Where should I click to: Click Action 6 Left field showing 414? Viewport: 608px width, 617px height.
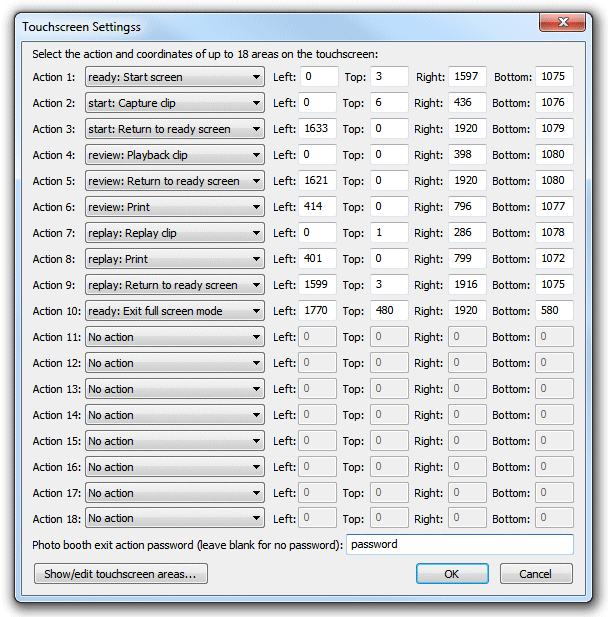click(317, 206)
